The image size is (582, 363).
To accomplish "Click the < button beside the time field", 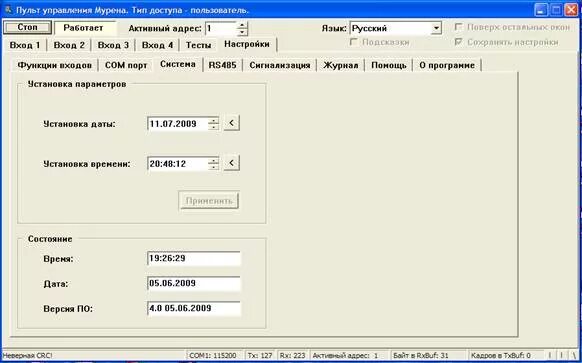I will (231, 163).
